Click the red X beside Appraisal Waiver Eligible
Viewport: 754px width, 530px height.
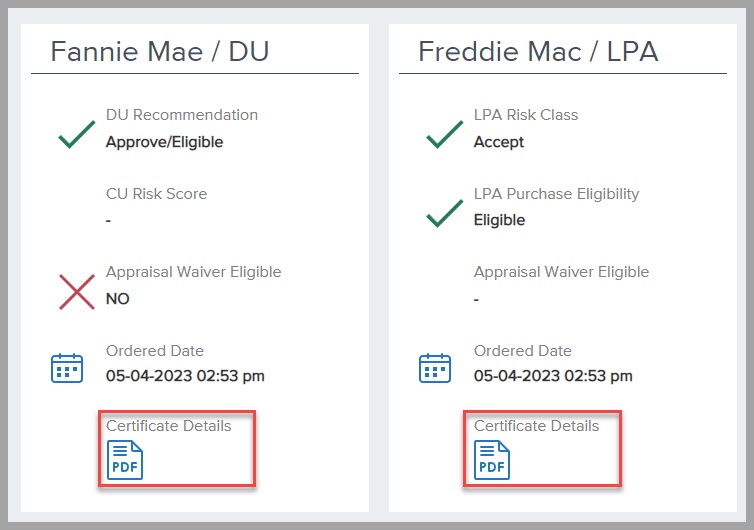[76, 290]
